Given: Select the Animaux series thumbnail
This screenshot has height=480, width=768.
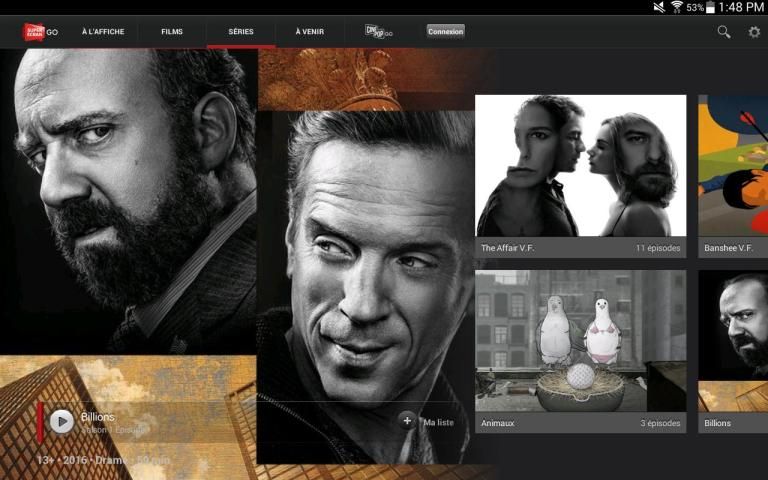Looking at the screenshot, I should tap(580, 340).
